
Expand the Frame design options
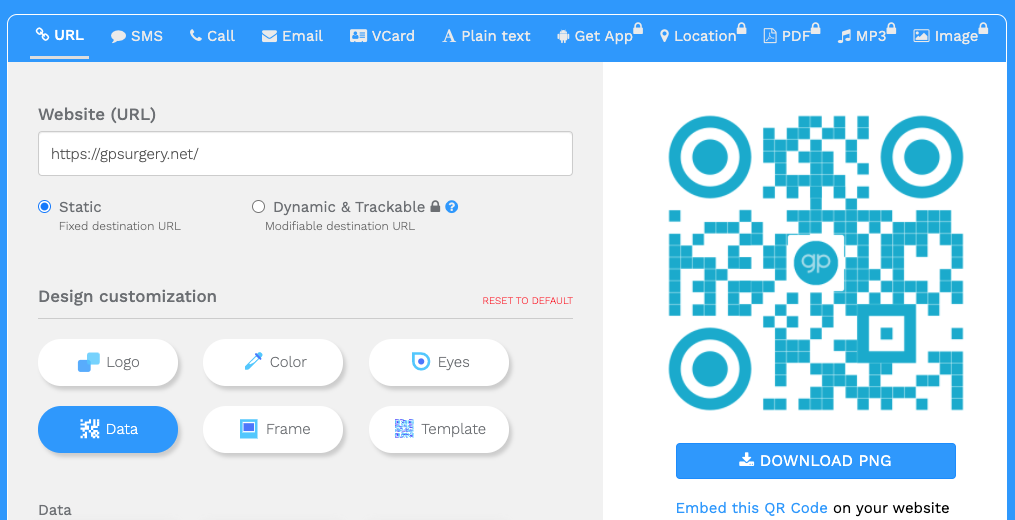(x=273, y=429)
